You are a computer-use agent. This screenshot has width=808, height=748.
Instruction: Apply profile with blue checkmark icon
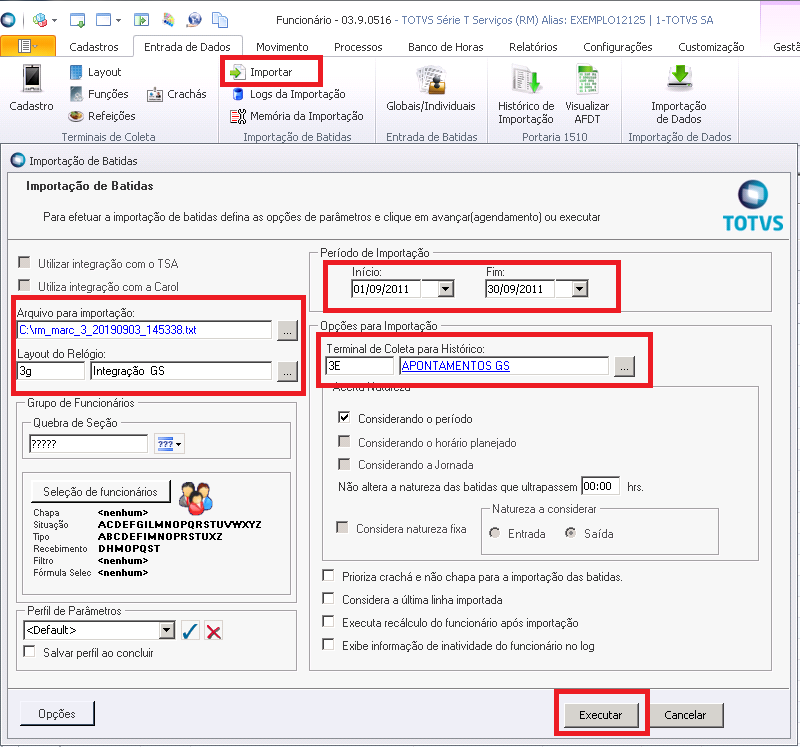click(190, 631)
